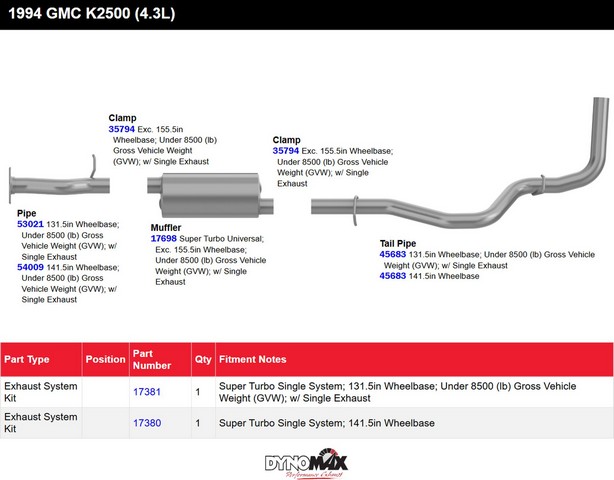Viewport: 614px width, 480px height.
Task: Open clamp 35794 link above the muffler
Action: (122, 130)
